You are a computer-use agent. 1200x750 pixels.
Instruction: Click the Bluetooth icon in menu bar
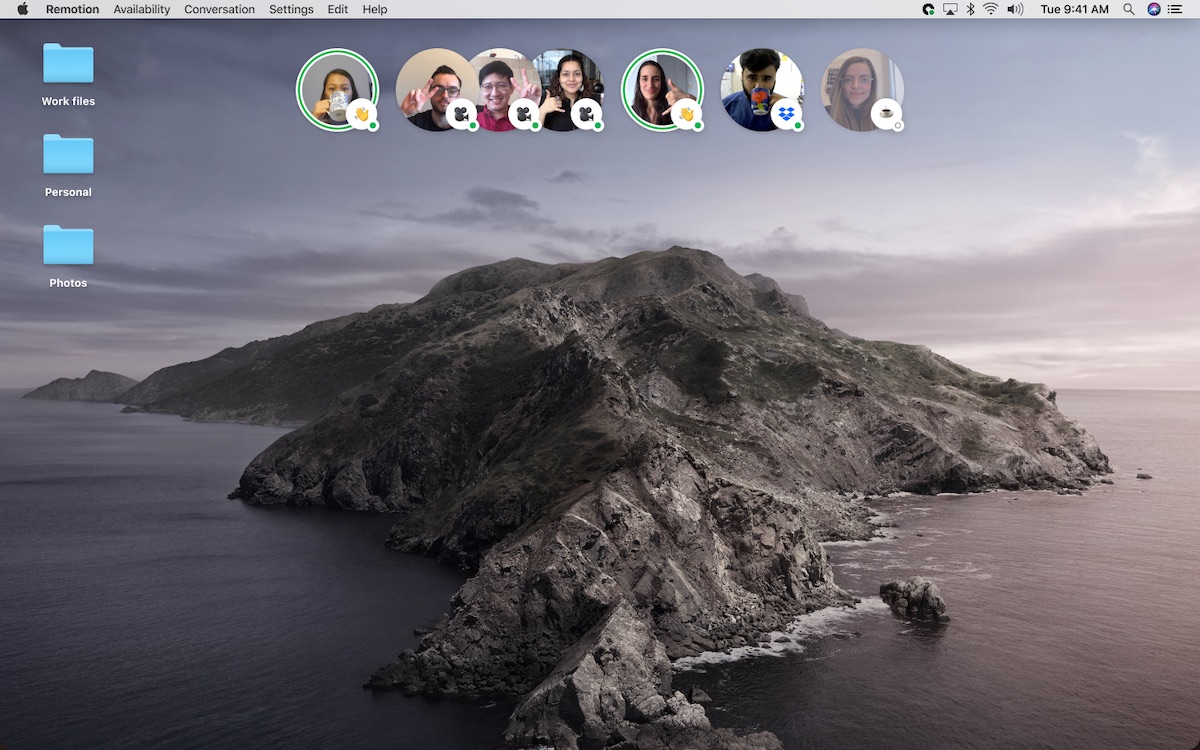[x=970, y=9]
